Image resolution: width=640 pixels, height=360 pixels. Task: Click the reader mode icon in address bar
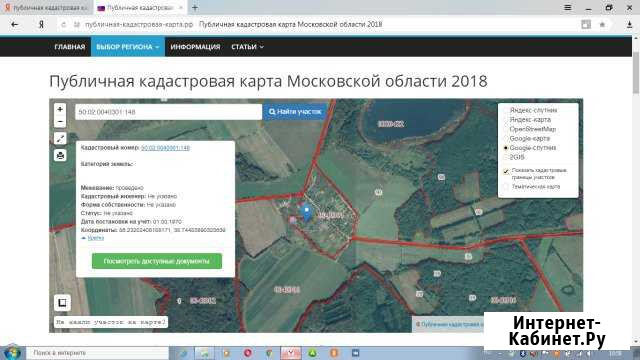[586, 24]
